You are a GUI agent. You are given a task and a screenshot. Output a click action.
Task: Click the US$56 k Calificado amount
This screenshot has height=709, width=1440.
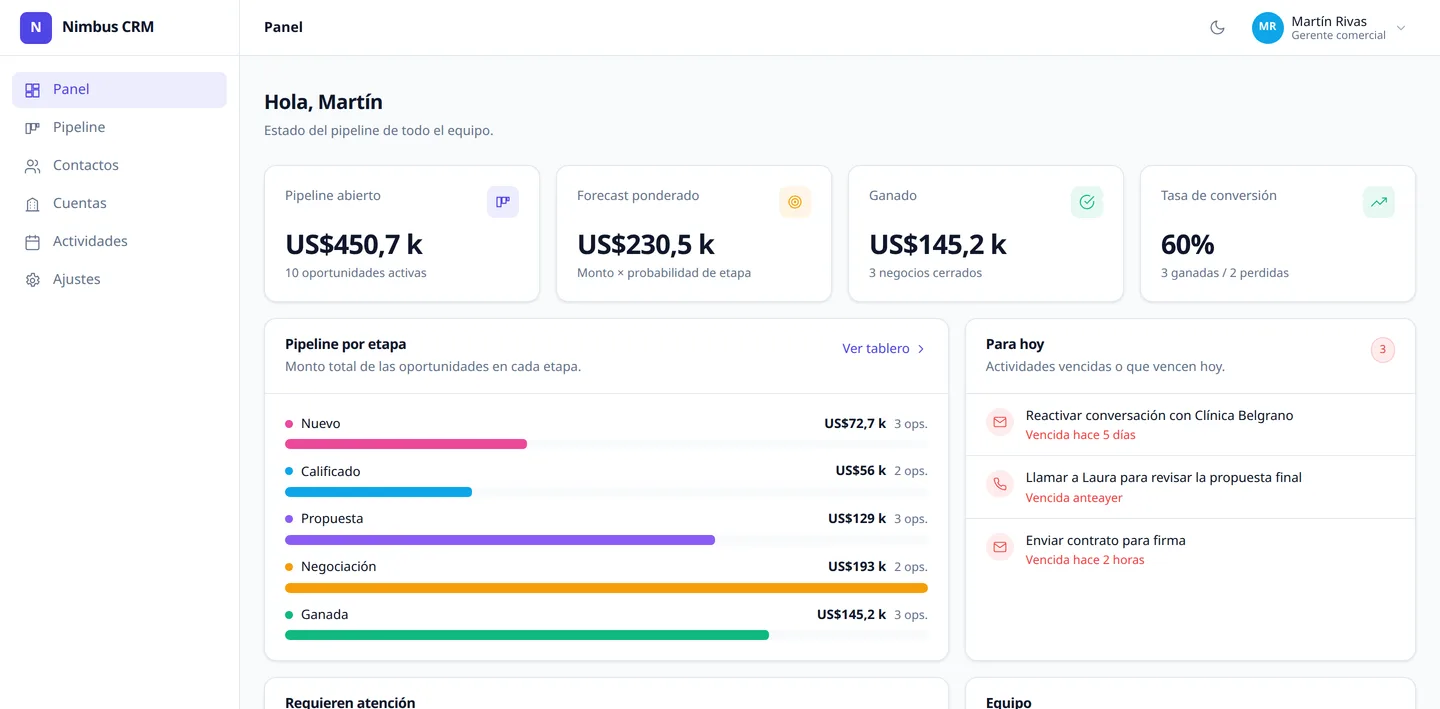point(861,471)
